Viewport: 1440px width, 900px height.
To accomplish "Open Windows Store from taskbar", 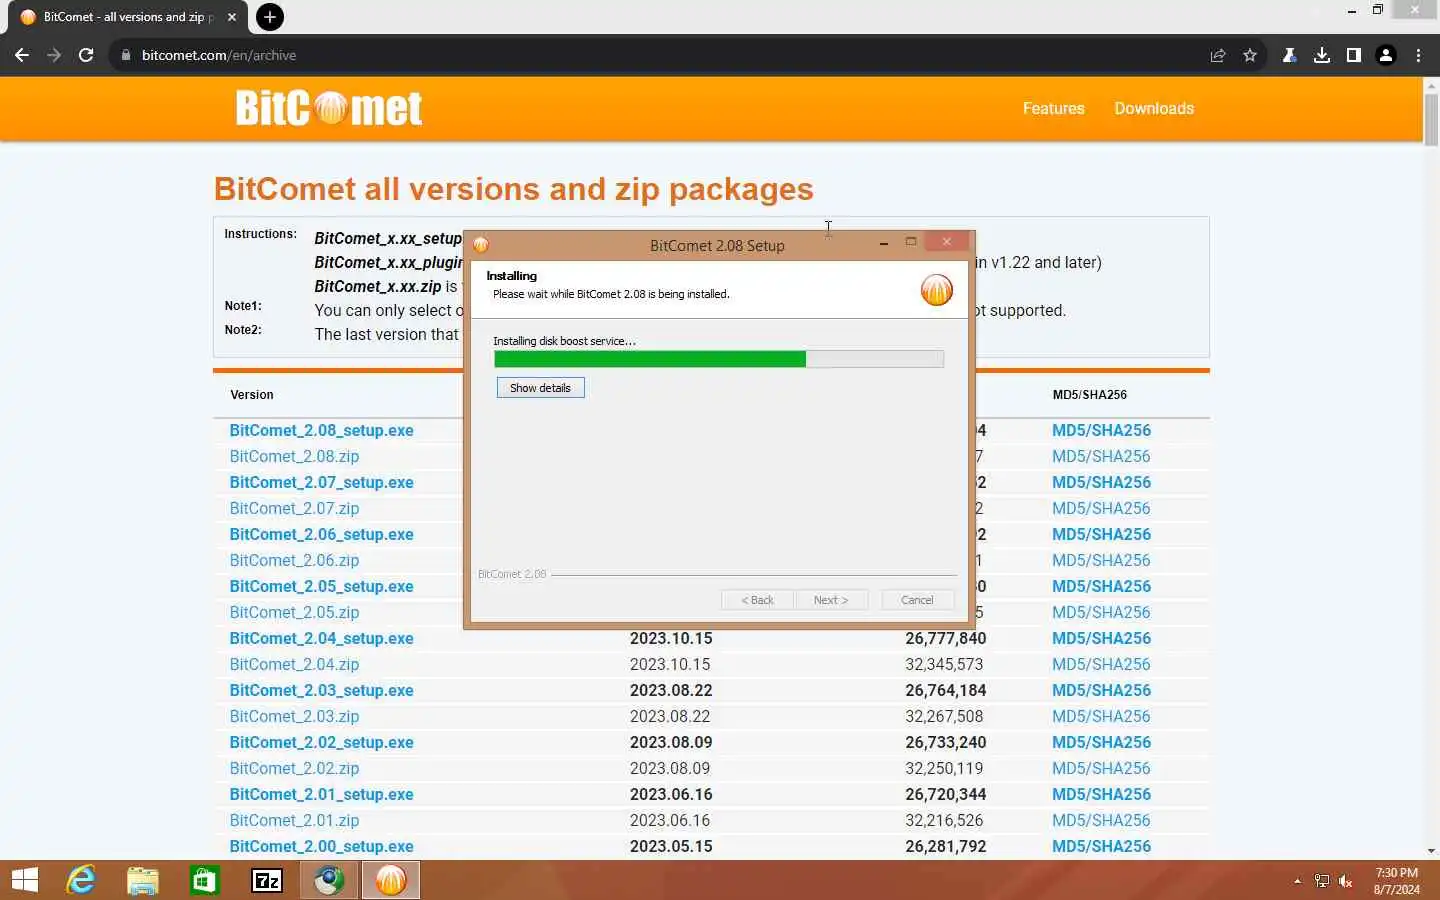I will 205,880.
